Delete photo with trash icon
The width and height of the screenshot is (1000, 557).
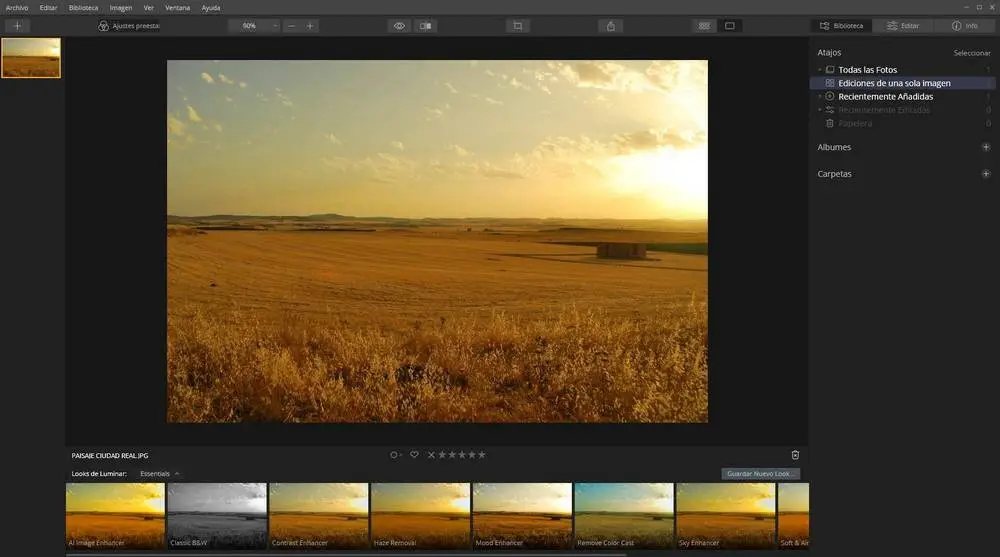point(795,455)
